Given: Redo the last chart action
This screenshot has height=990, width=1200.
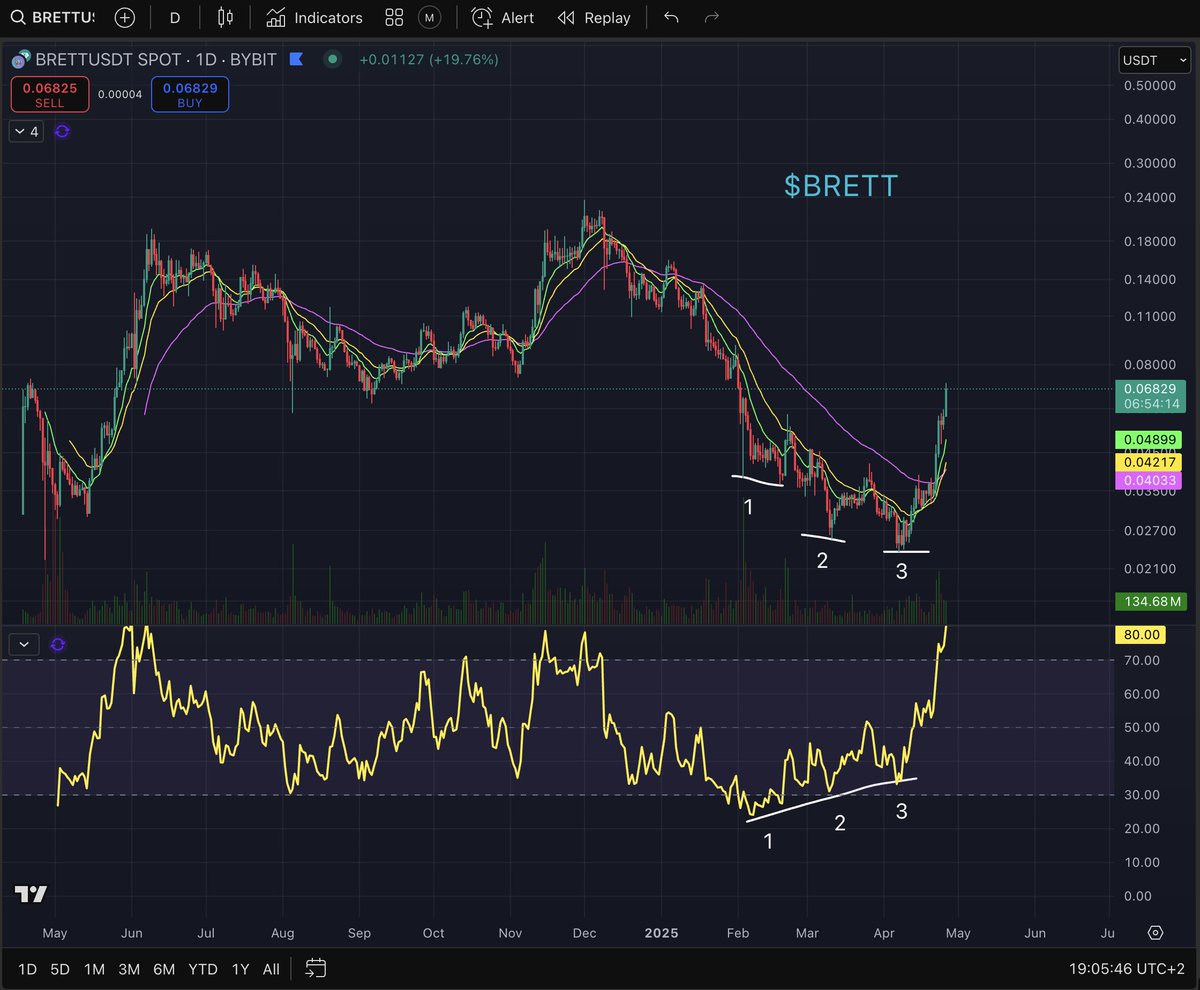Looking at the screenshot, I should (x=712, y=18).
